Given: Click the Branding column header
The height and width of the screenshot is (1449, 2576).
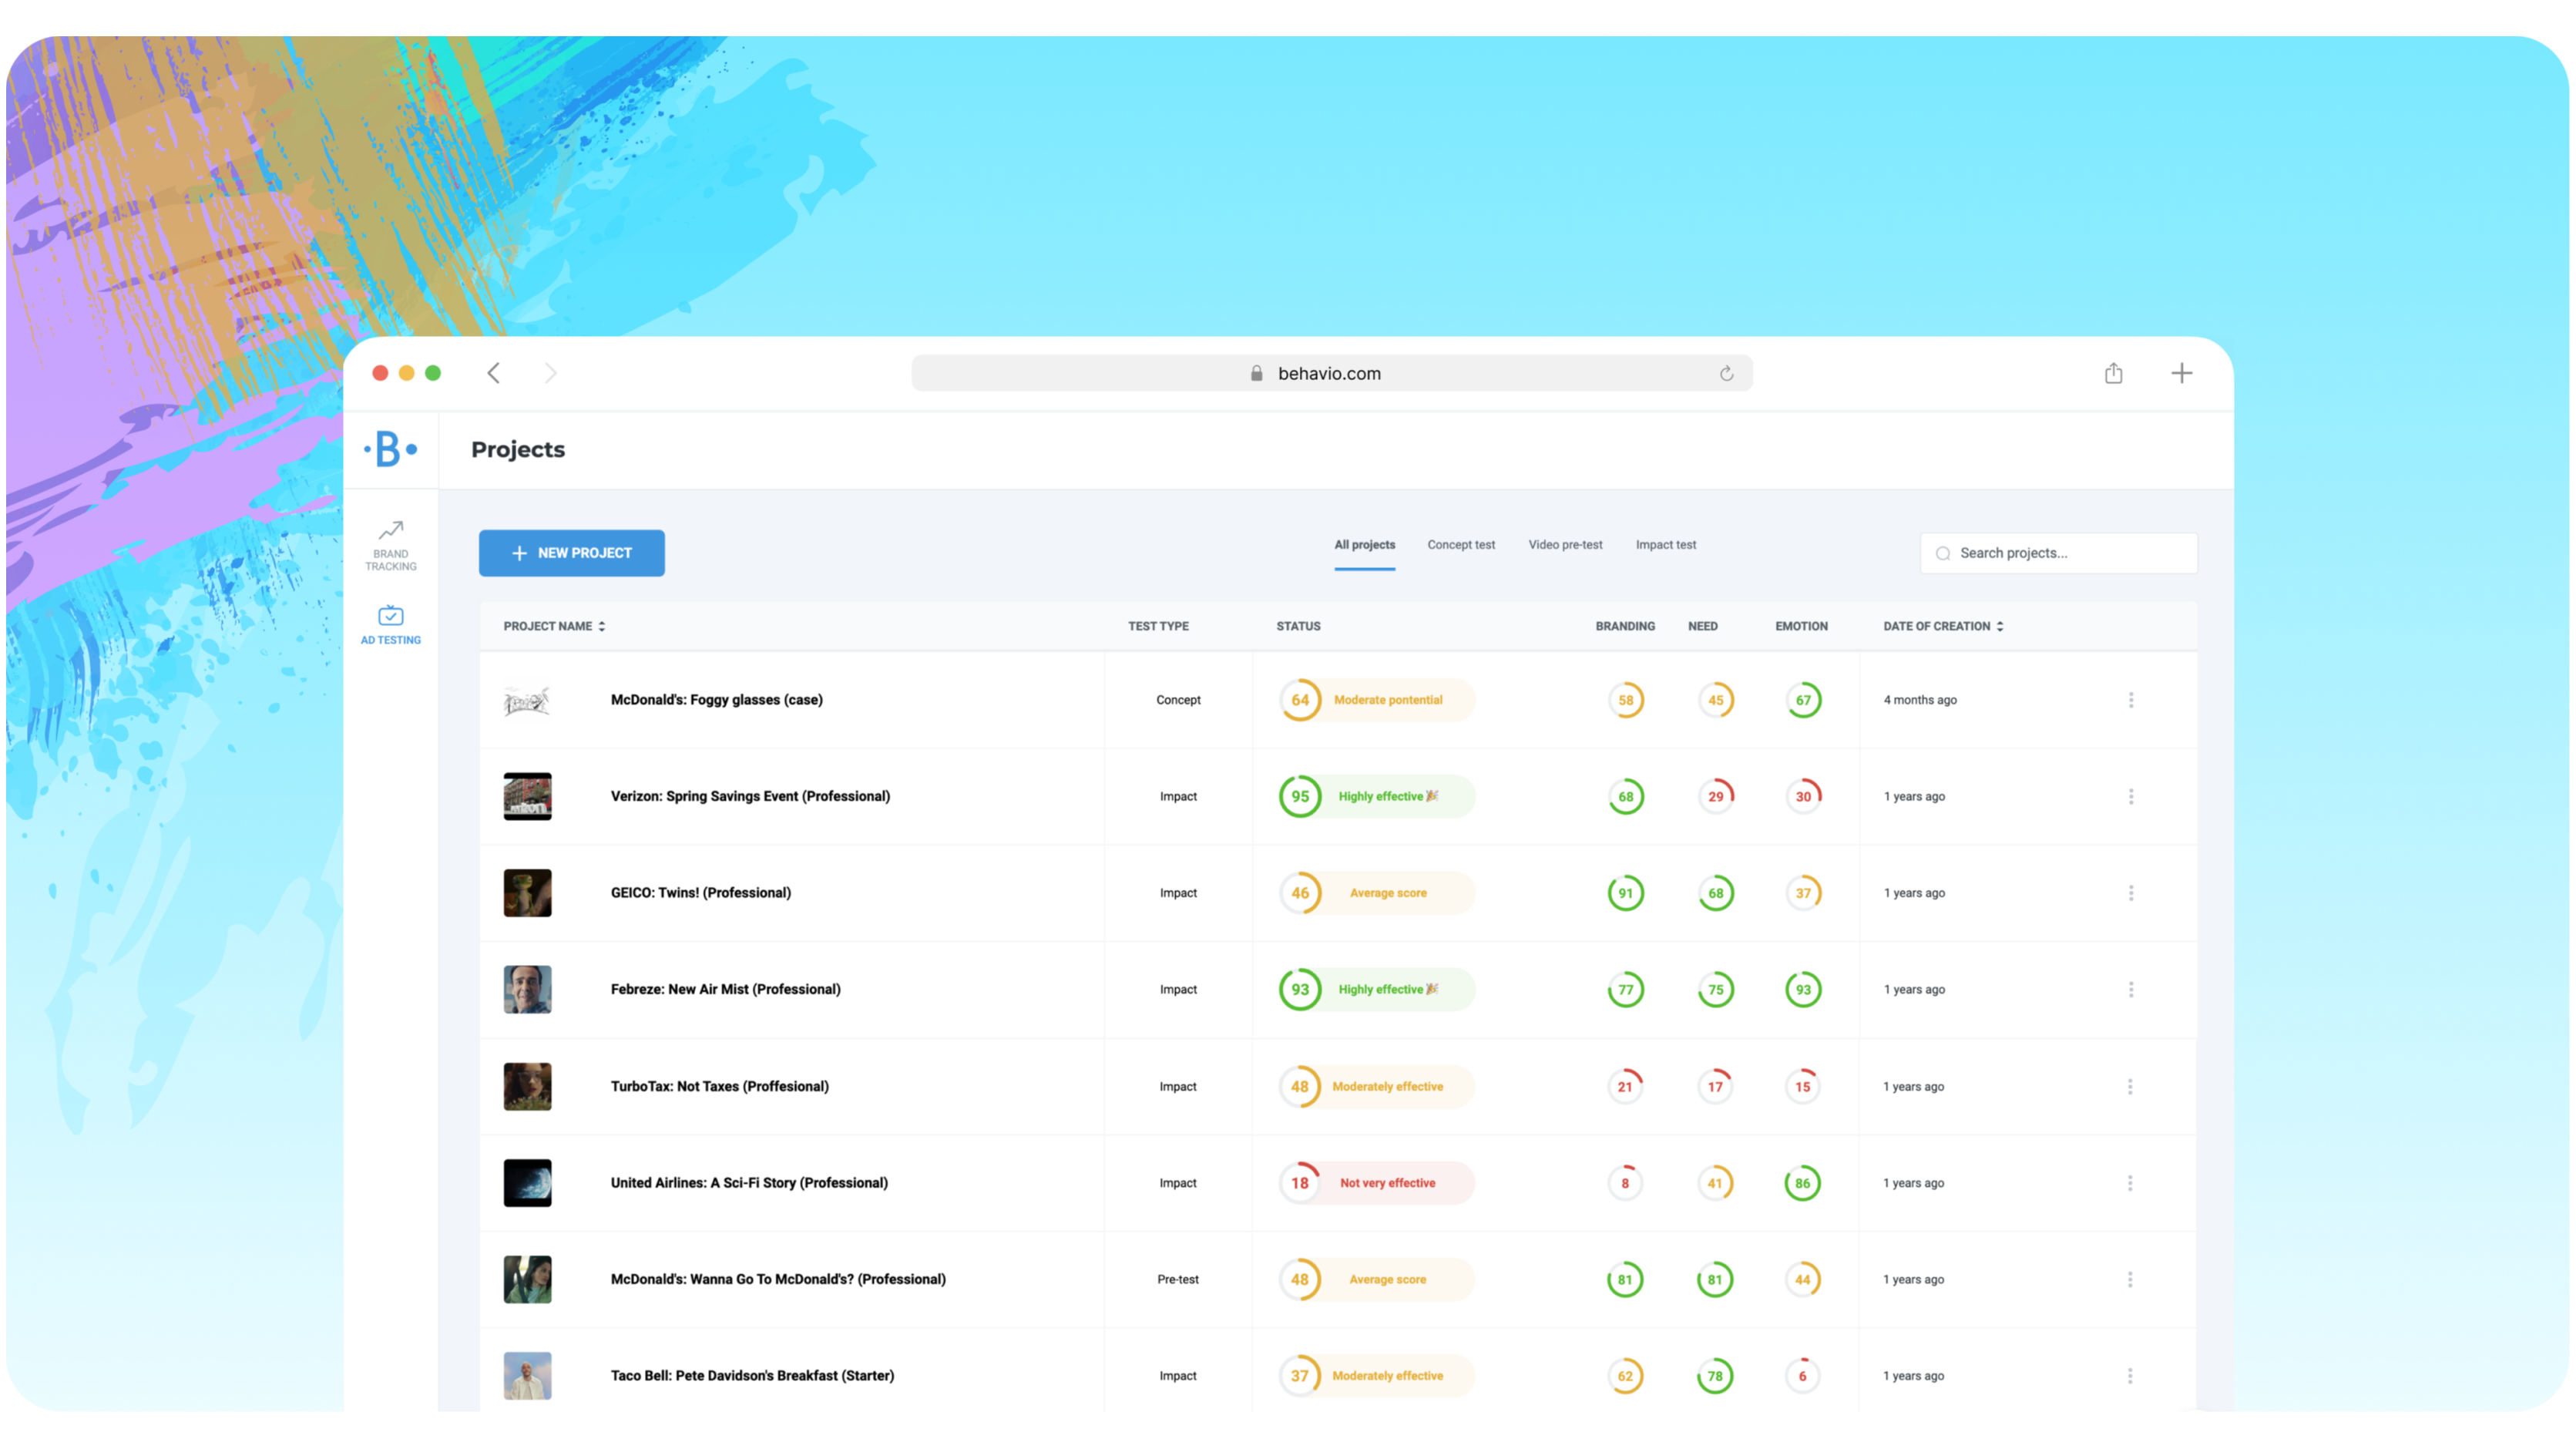Looking at the screenshot, I should click(1625, 626).
